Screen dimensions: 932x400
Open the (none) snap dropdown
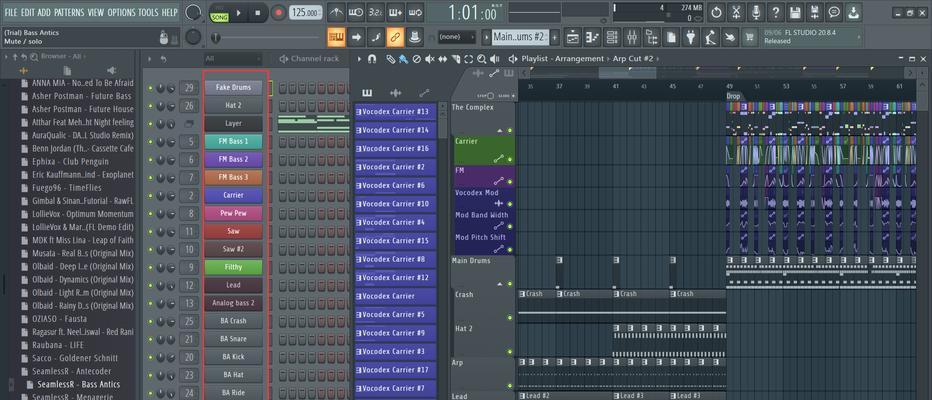click(456, 37)
